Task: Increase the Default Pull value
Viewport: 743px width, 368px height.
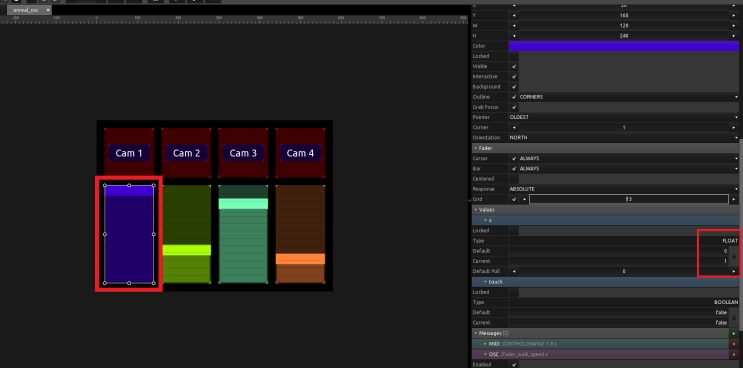Action: point(734,271)
